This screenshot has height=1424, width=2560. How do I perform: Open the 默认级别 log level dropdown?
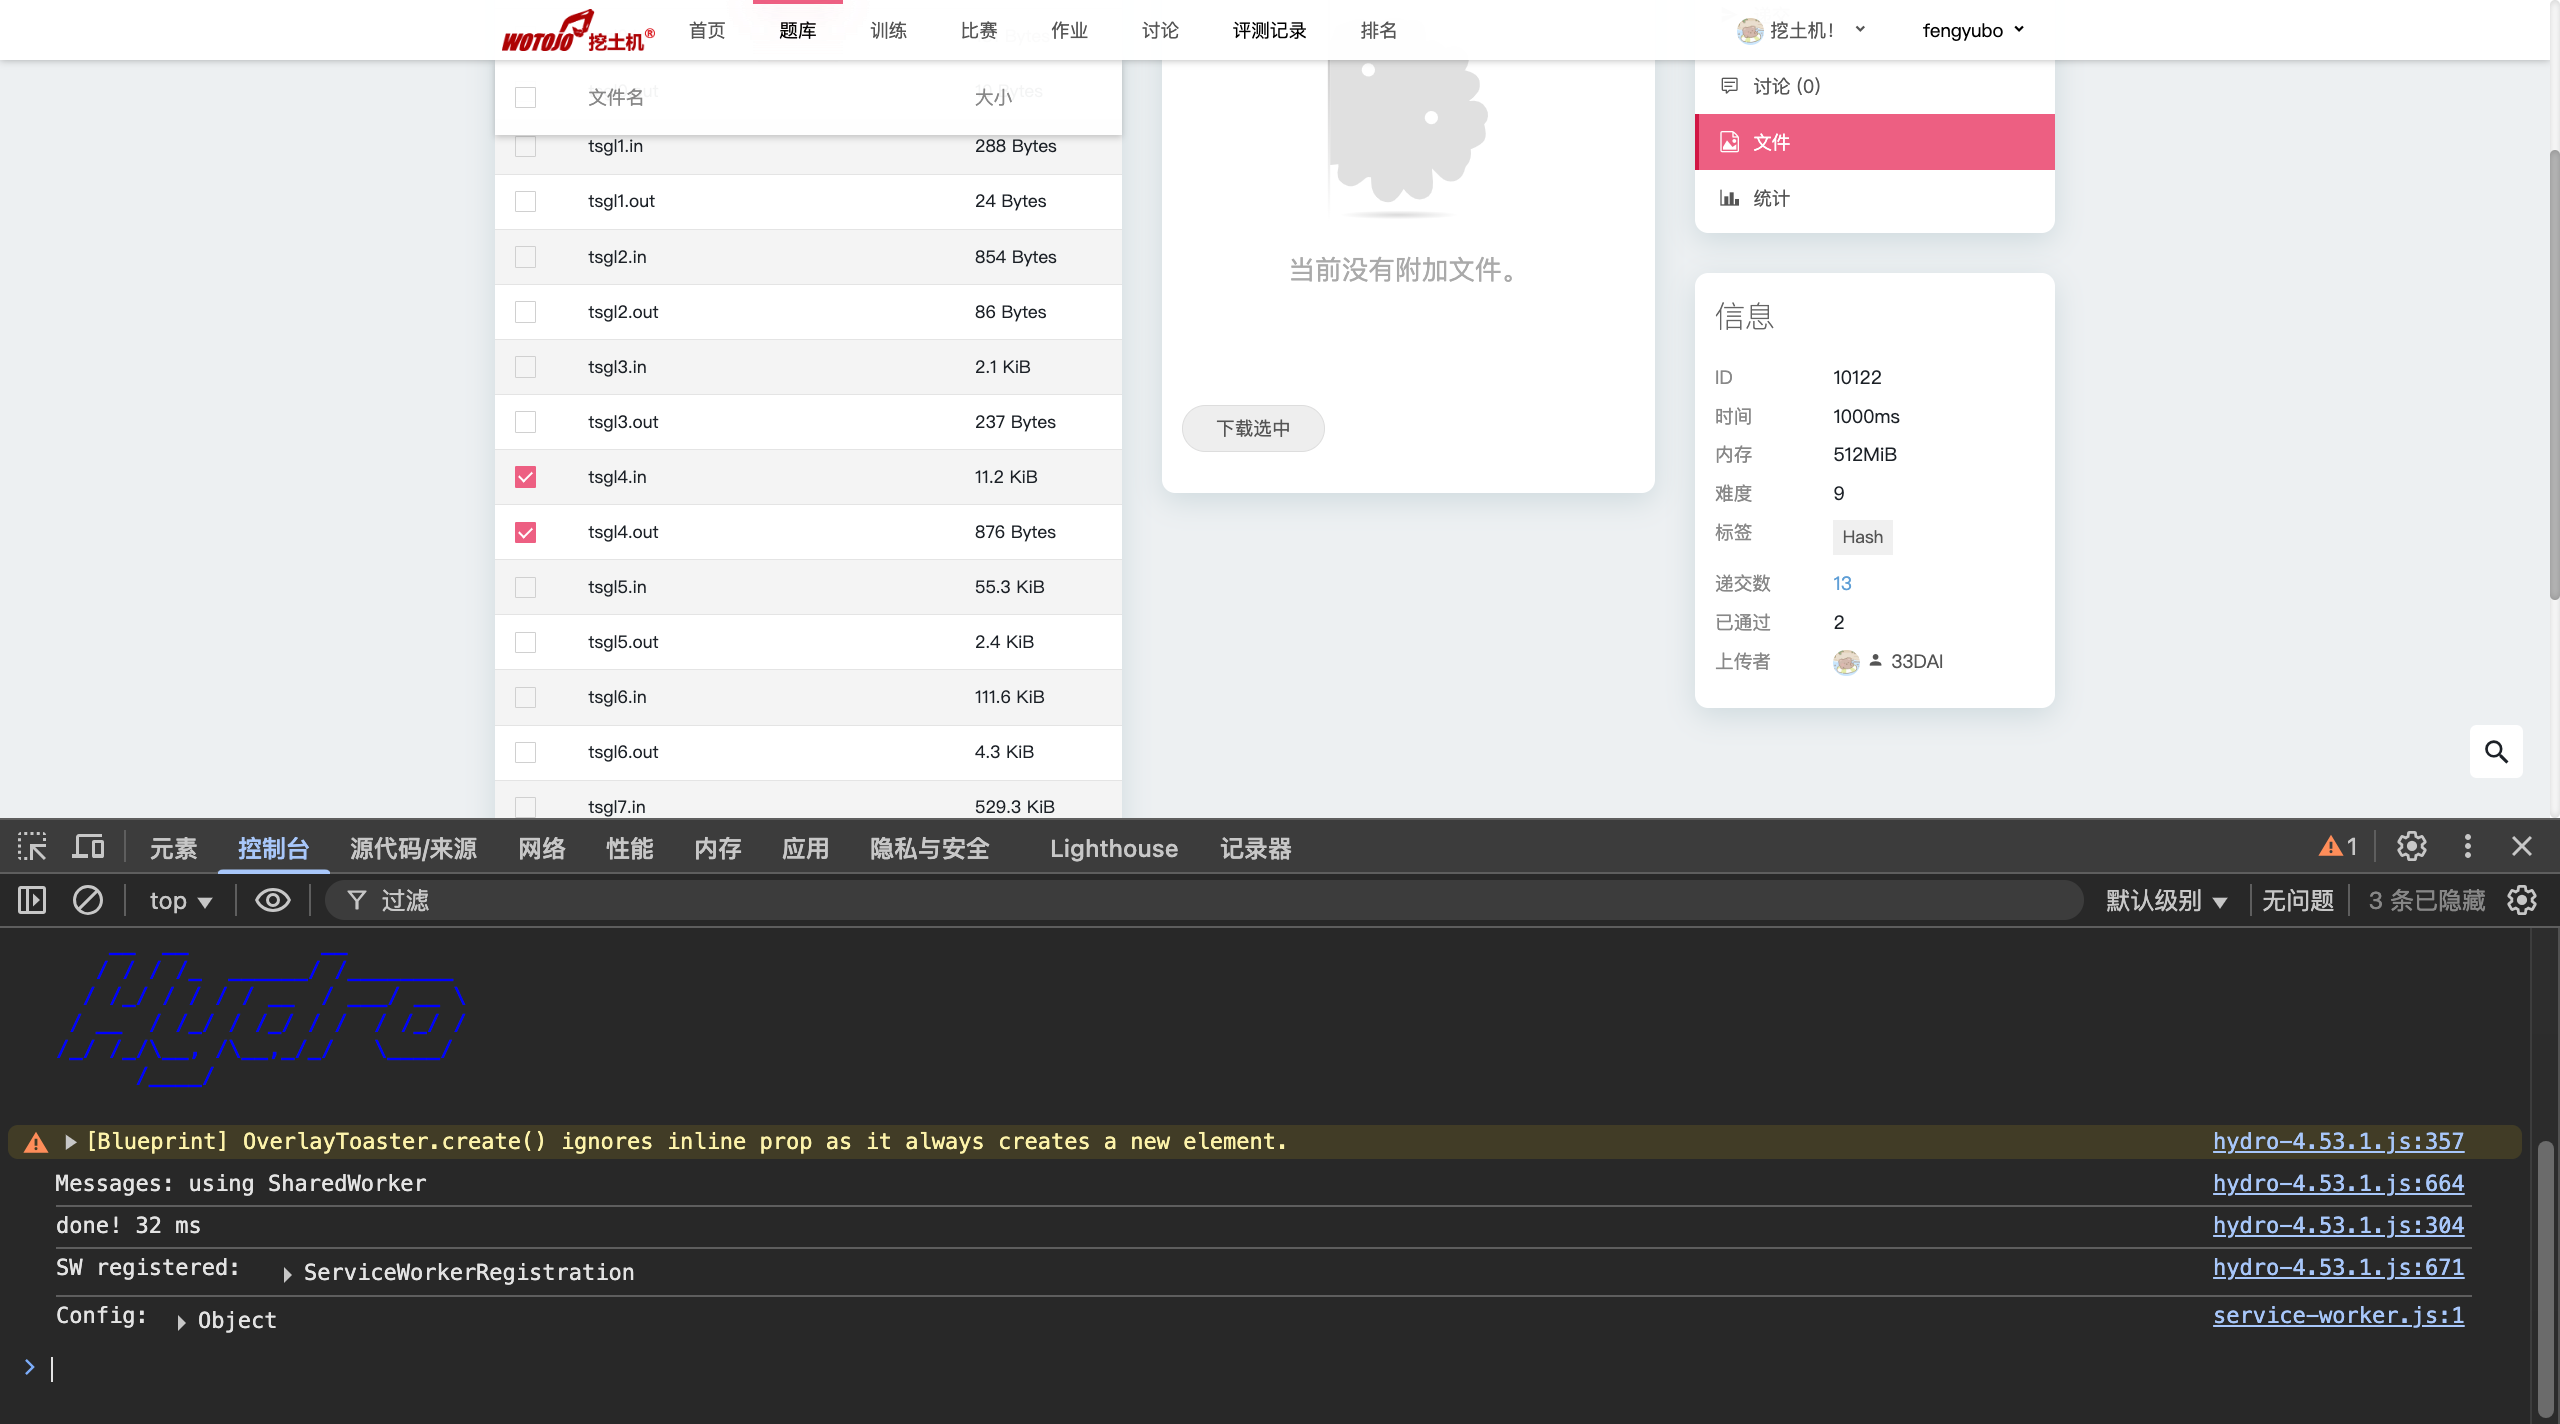click(x=2166, y=900)
